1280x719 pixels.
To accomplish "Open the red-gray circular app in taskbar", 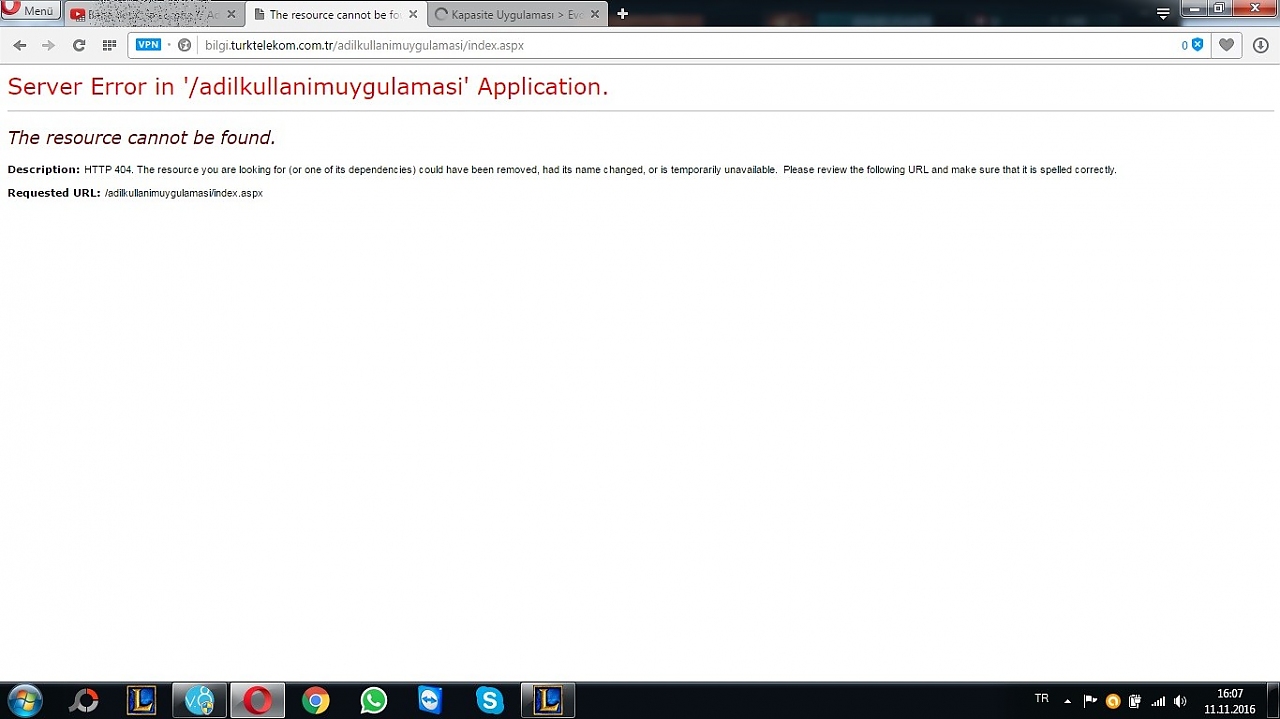I will click(84, 701).
